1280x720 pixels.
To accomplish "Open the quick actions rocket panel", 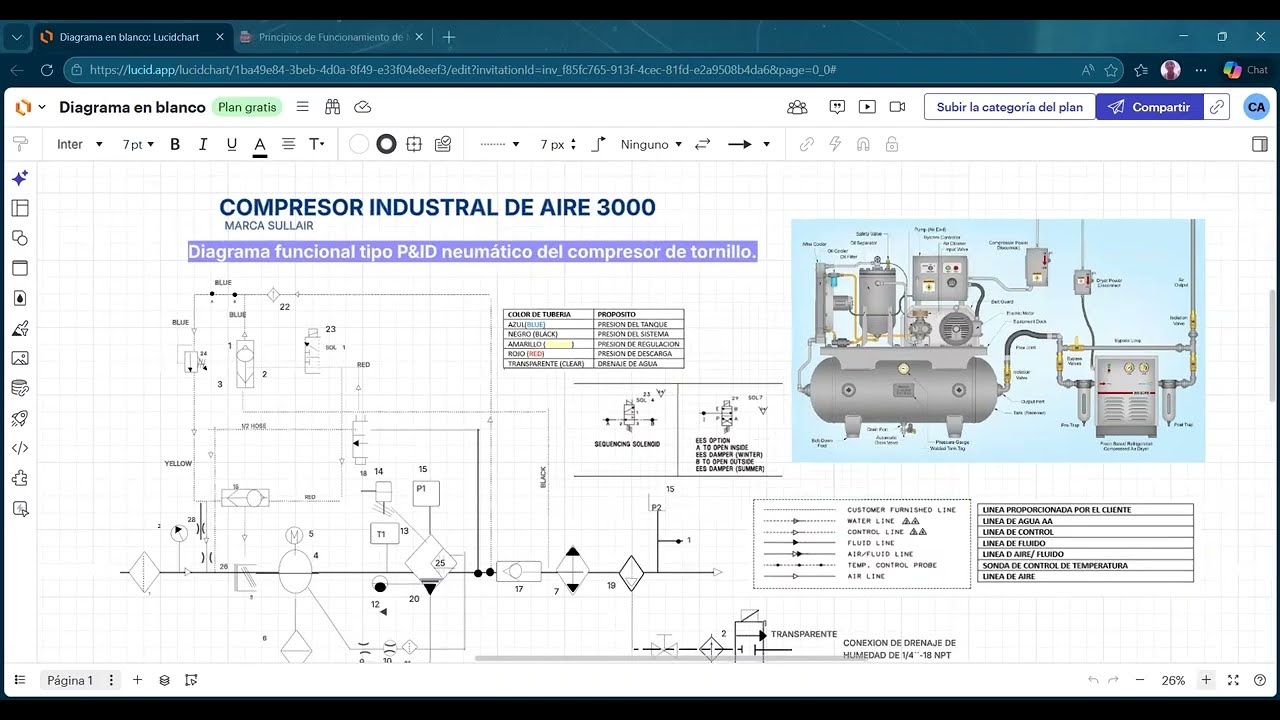I will tap(20, 418).
